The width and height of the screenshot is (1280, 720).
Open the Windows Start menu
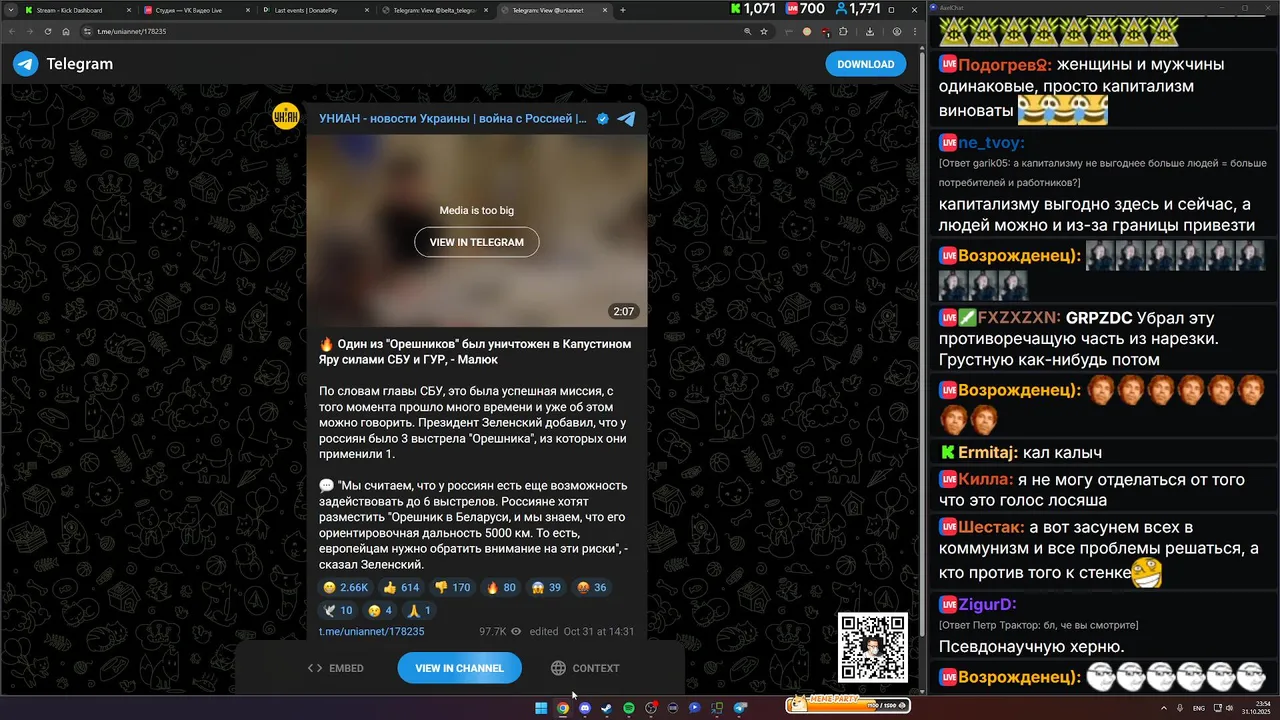pos(541,708)
